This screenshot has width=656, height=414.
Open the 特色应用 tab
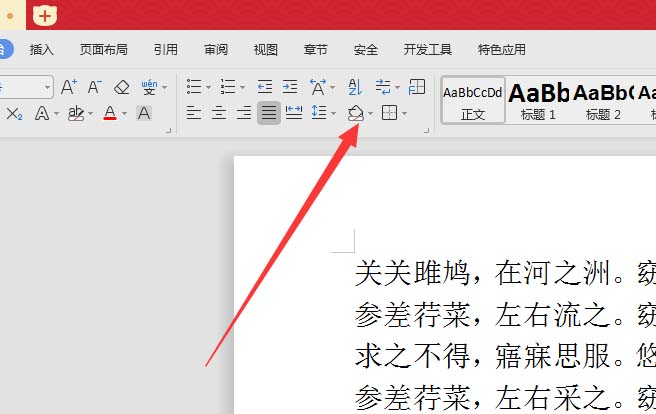click(502, 50)
